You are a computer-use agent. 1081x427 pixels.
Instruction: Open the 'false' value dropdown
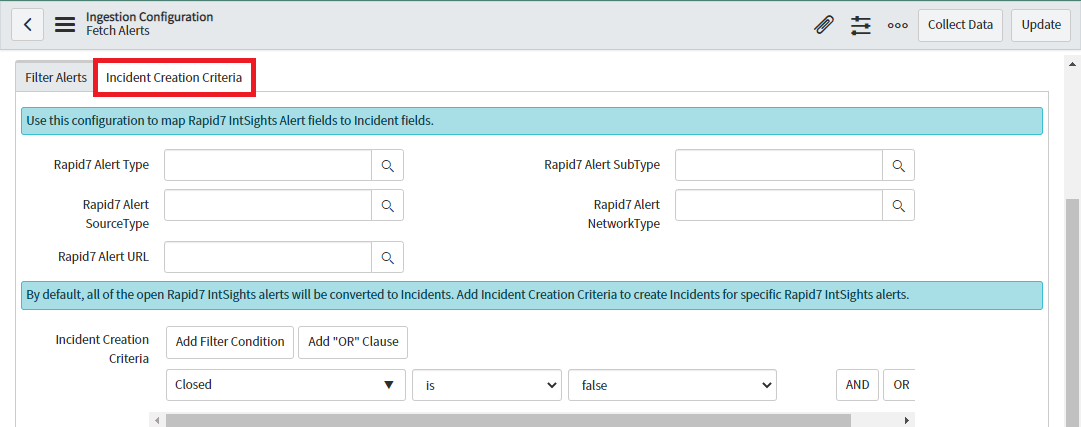(671, 385)
